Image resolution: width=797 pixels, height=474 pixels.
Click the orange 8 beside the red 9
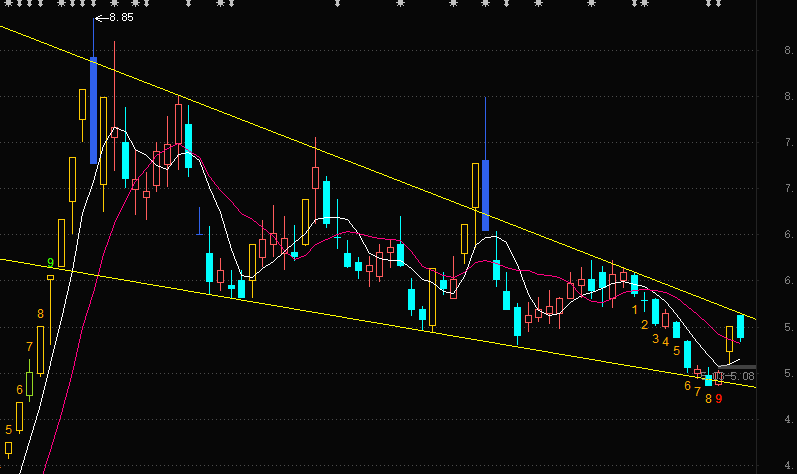tap(708, 399)
